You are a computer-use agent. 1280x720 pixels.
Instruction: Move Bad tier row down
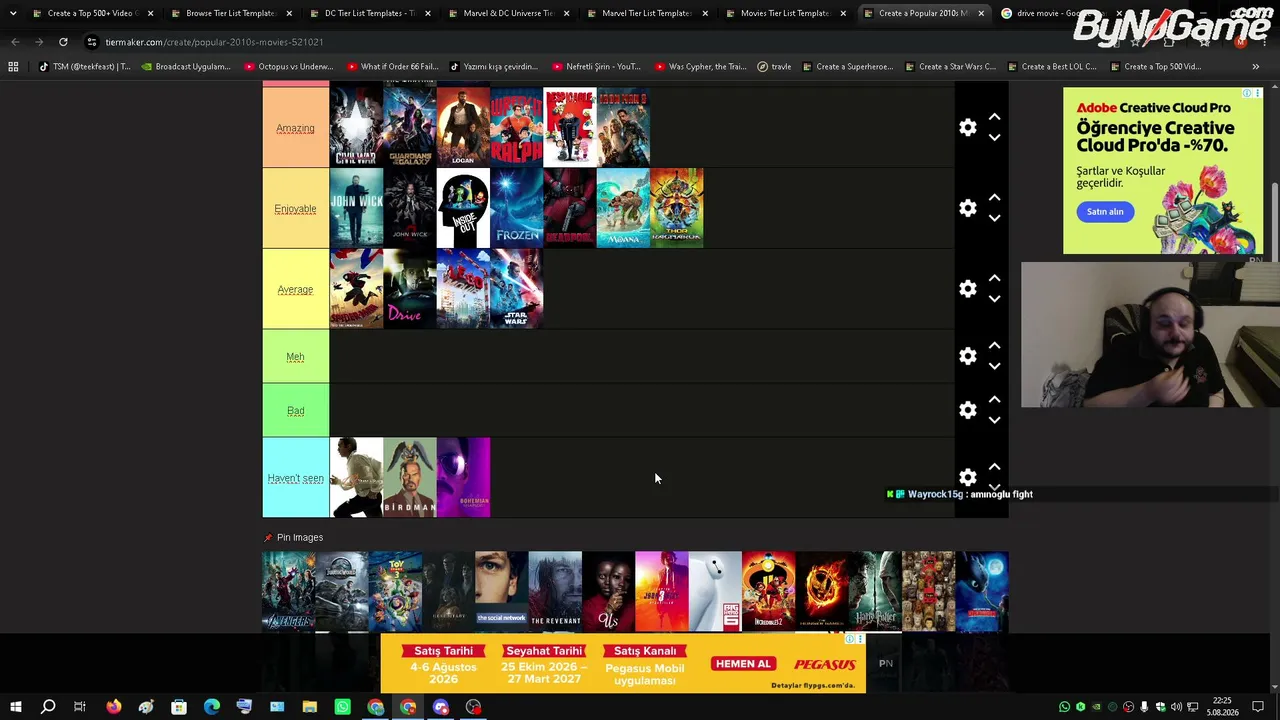coord(994,420)
